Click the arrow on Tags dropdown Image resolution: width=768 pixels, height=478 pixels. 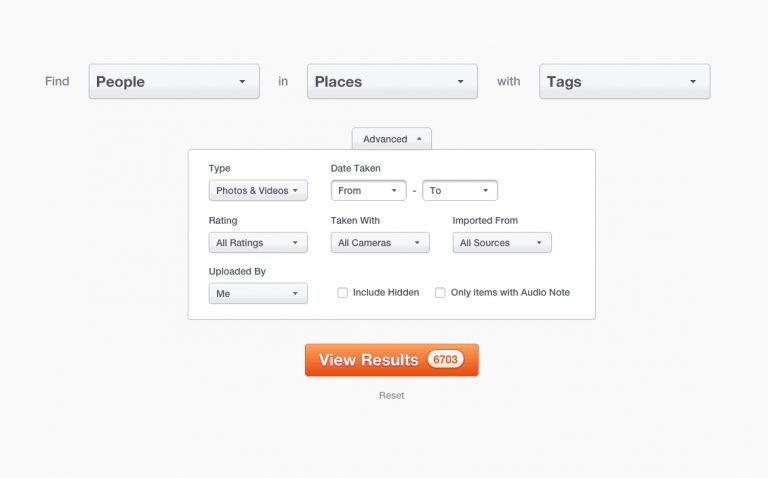click(693, 82)
